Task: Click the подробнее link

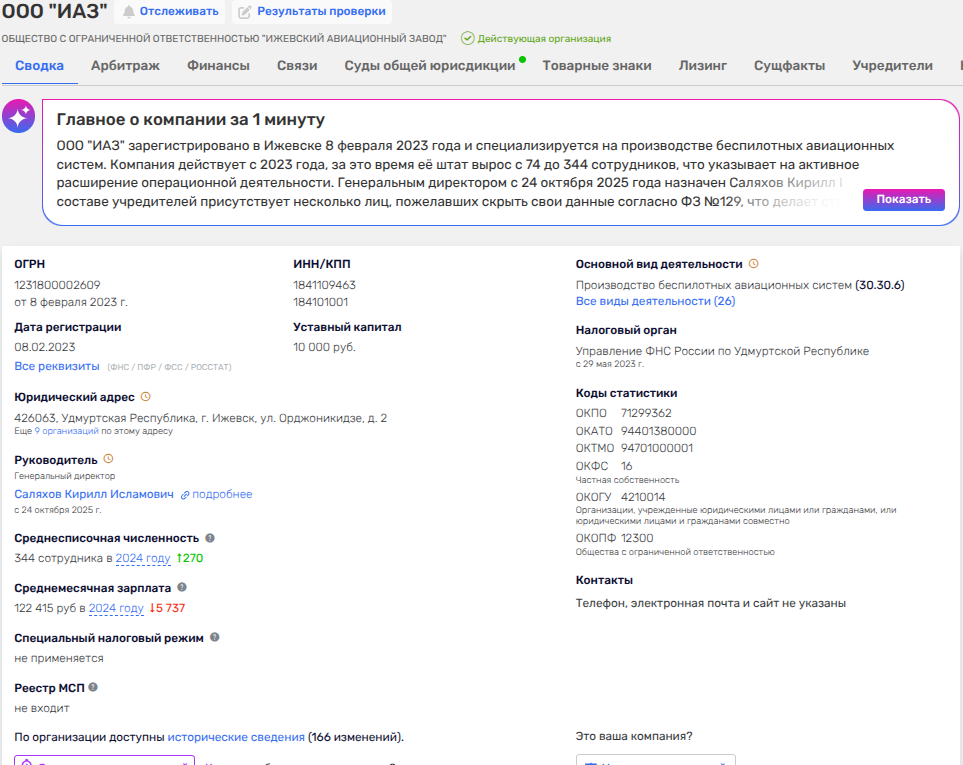Action: (x=222, y=494)
